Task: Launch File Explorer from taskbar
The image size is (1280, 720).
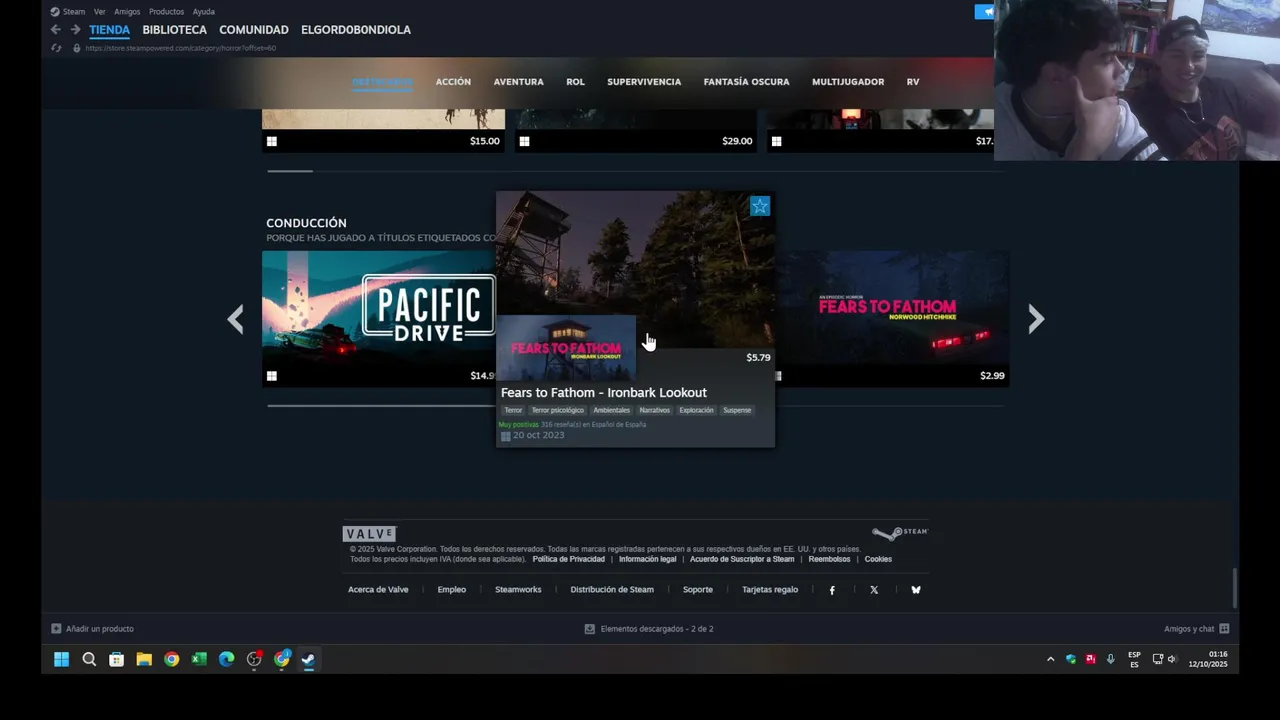Action: [144, 659]
